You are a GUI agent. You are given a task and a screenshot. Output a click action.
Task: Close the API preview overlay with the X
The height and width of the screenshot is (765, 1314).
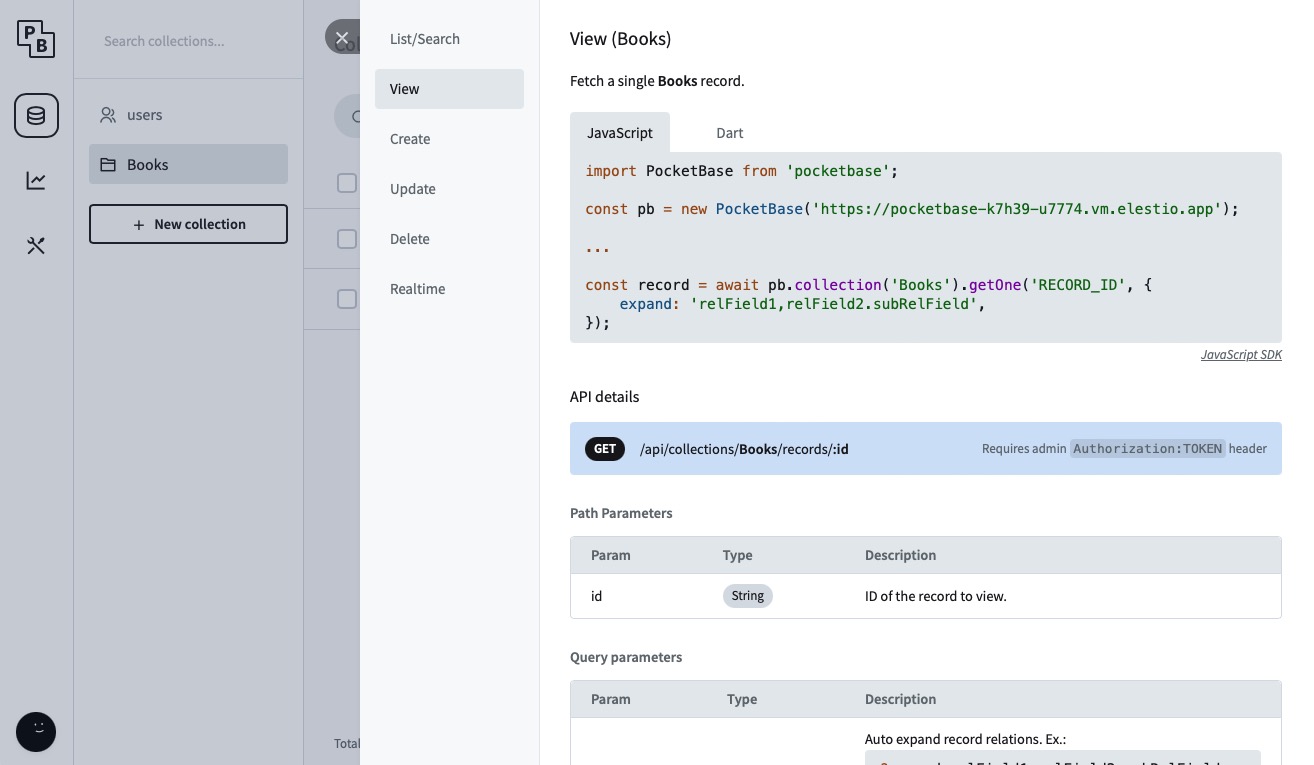pyautogui.click(x=342, y=37)
